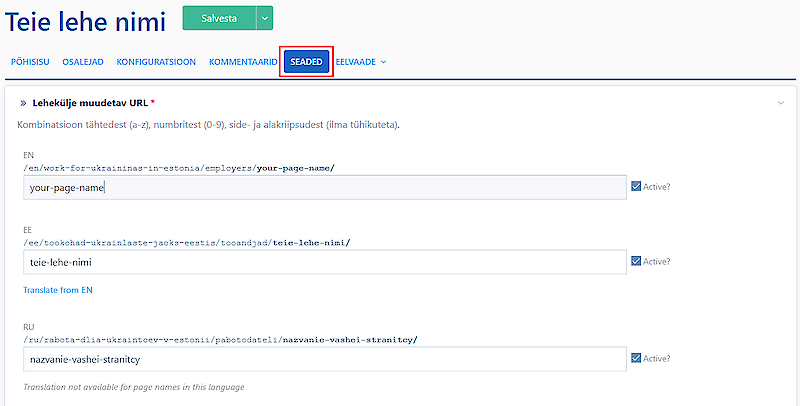This screenshot has width=800, height=406.
Task: Switch to the PÕHISISU tab
Action: tap(30, 62)
